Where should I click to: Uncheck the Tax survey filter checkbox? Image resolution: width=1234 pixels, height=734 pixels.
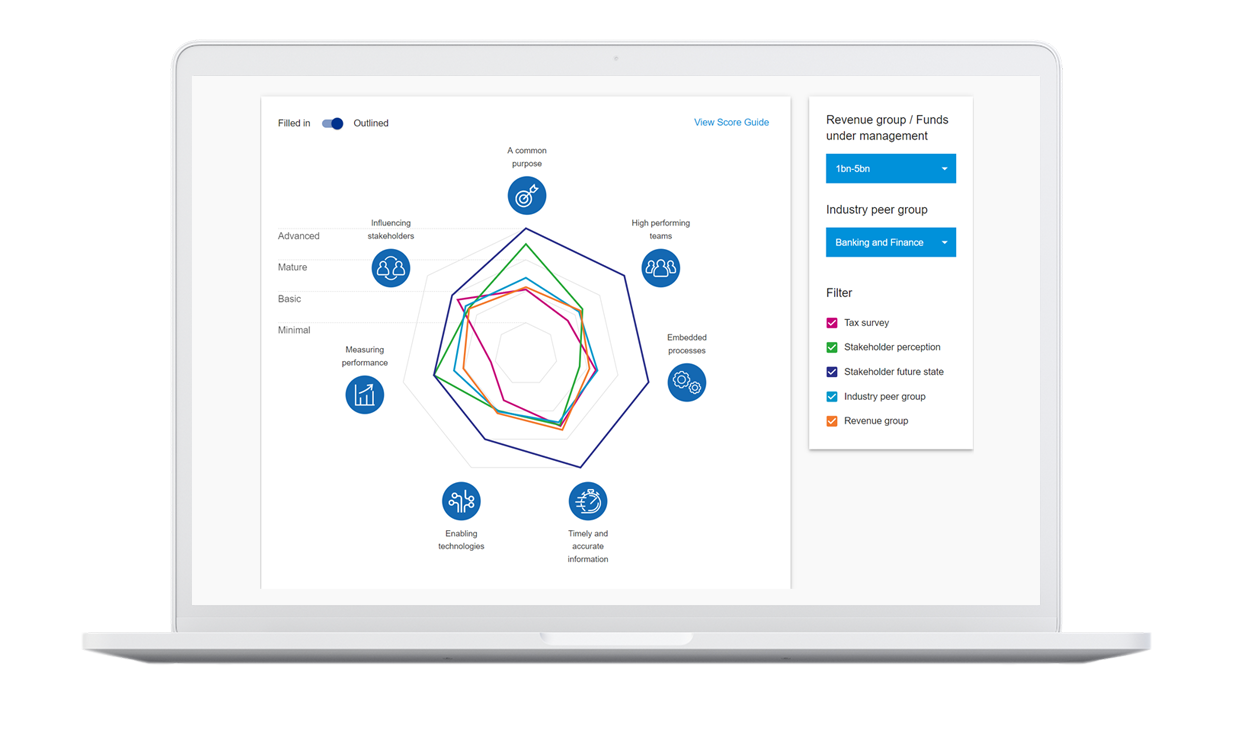click(x=832, y=323)
